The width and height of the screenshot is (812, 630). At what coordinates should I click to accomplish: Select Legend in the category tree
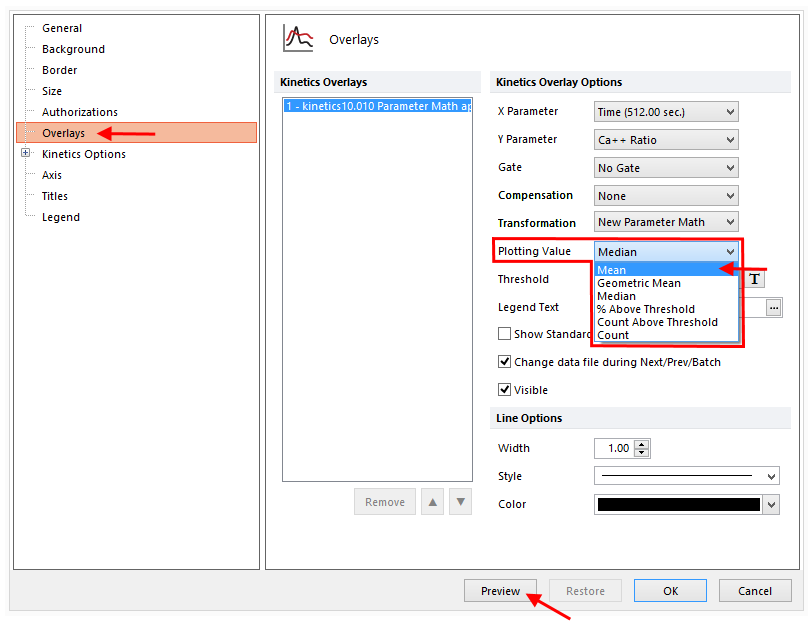[x=60, y=217]
